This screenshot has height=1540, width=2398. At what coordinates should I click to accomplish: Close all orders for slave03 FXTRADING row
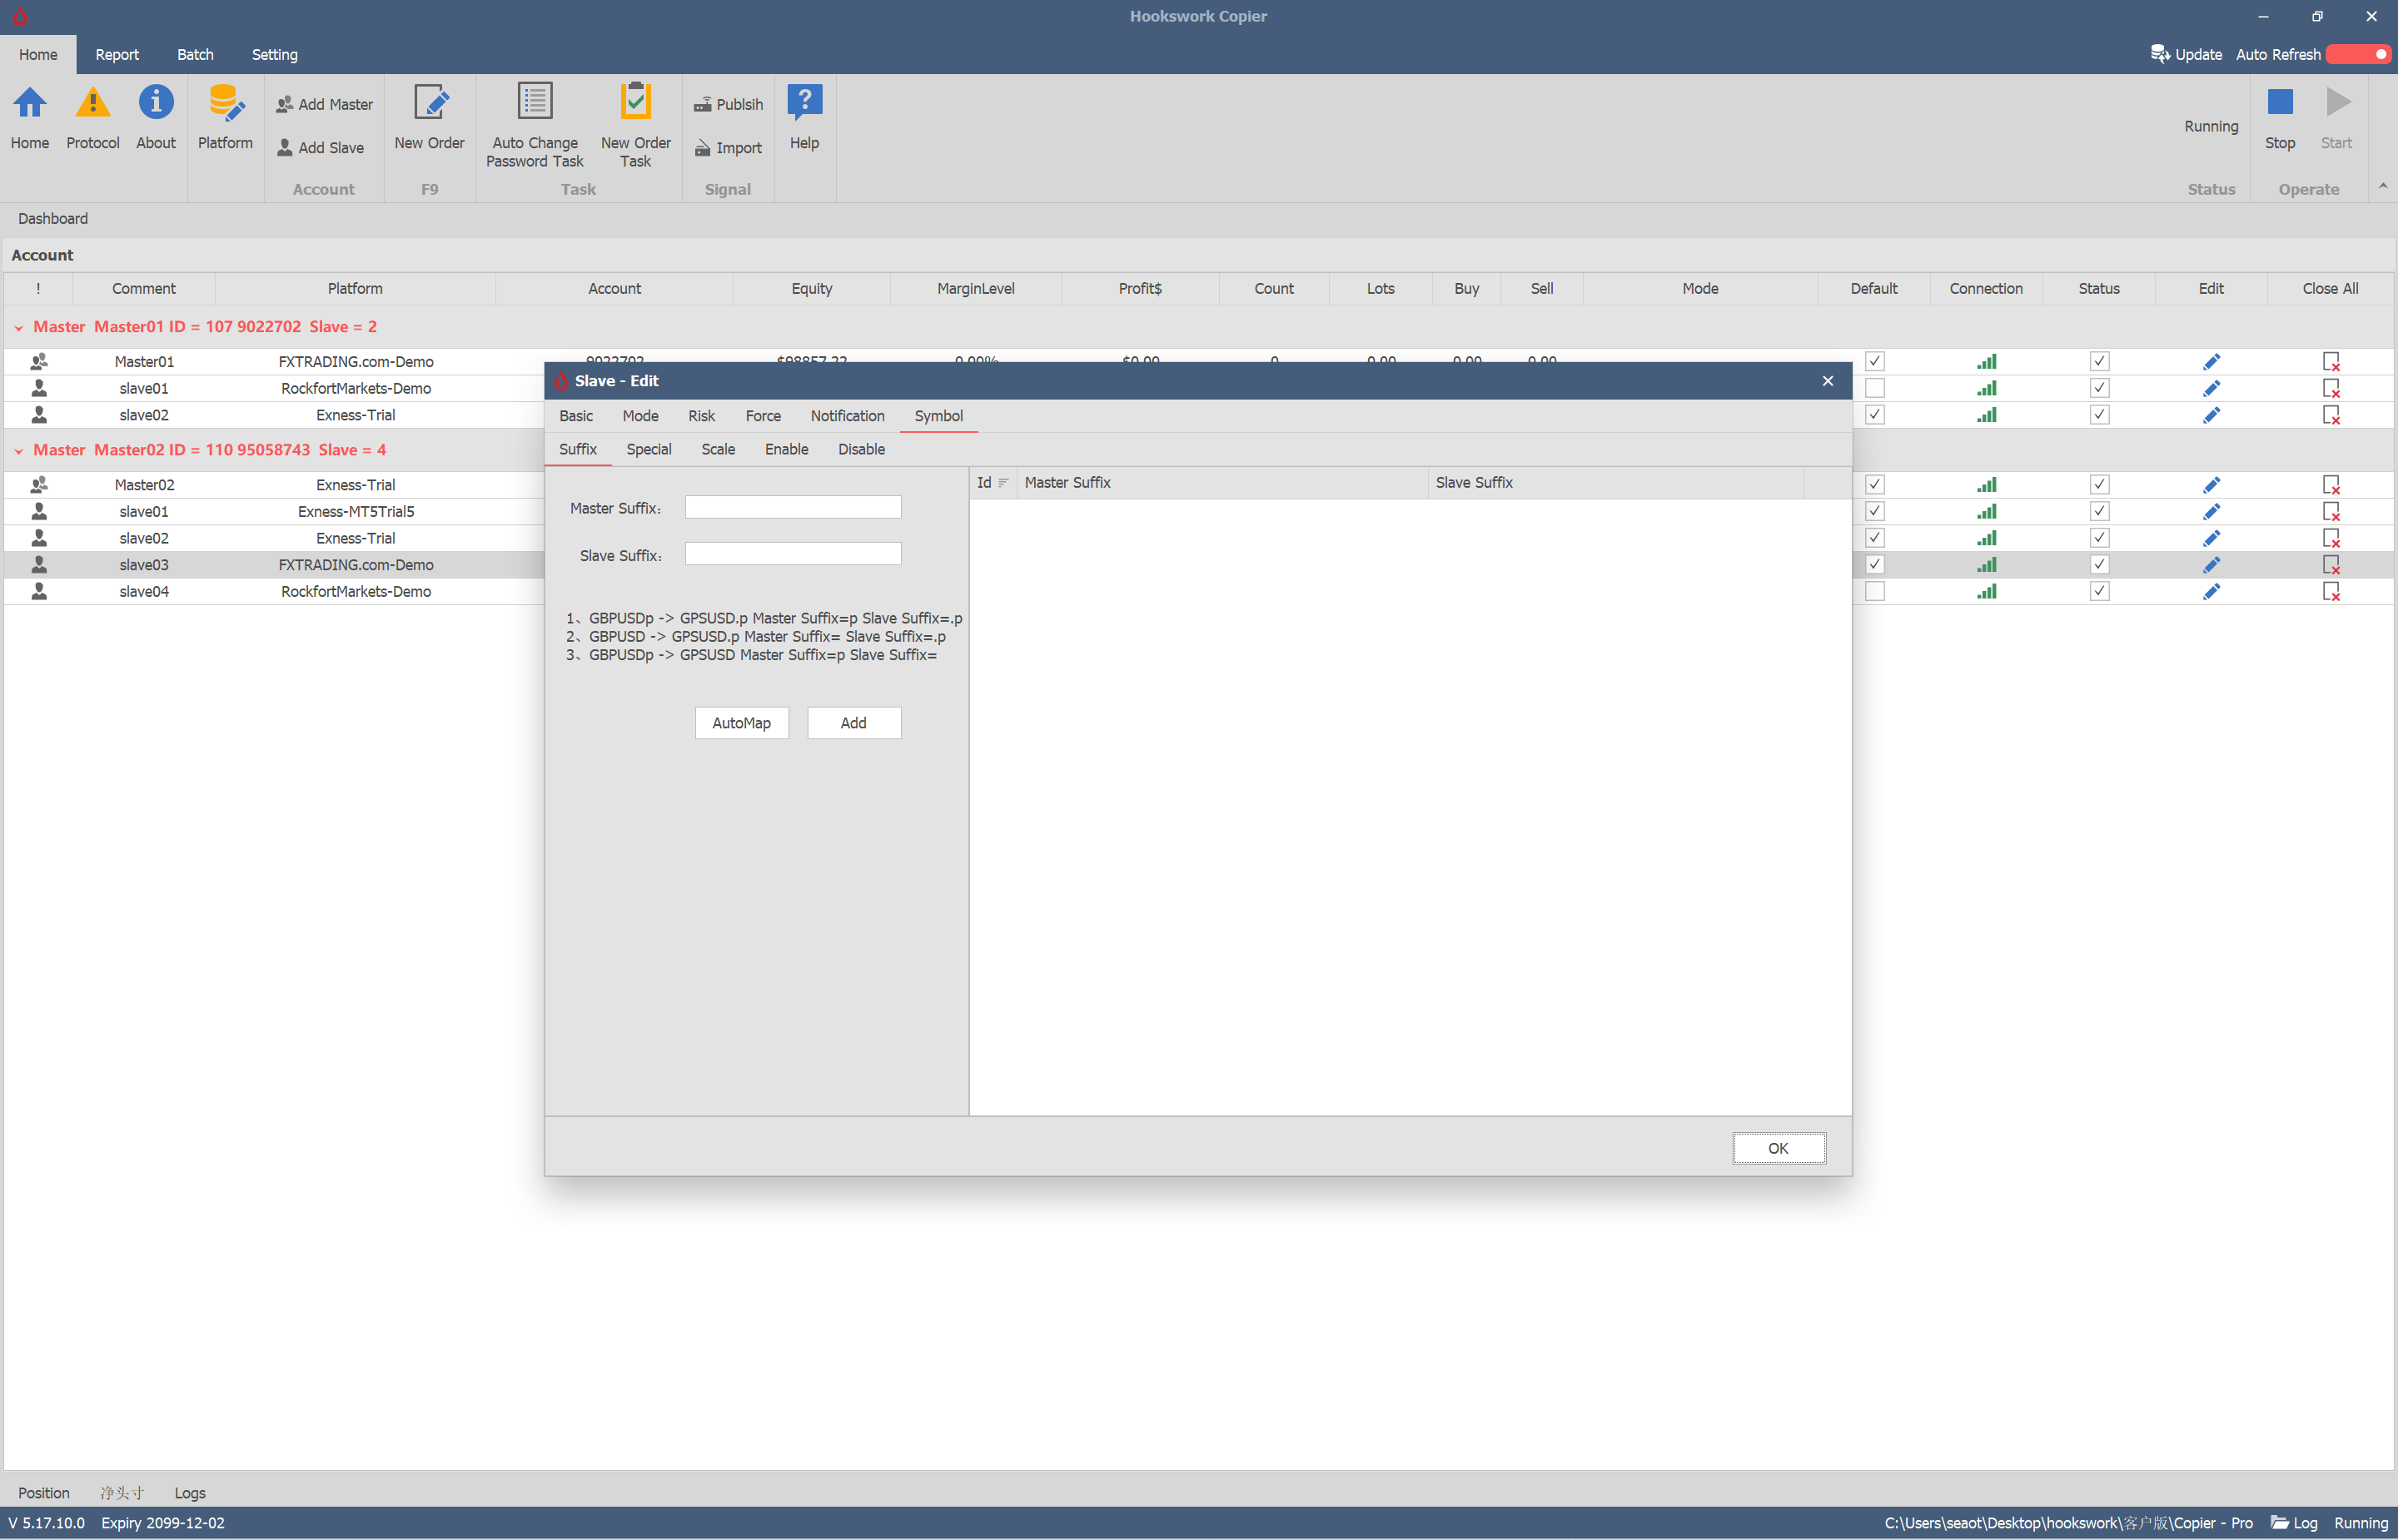tap(2330, 564)
